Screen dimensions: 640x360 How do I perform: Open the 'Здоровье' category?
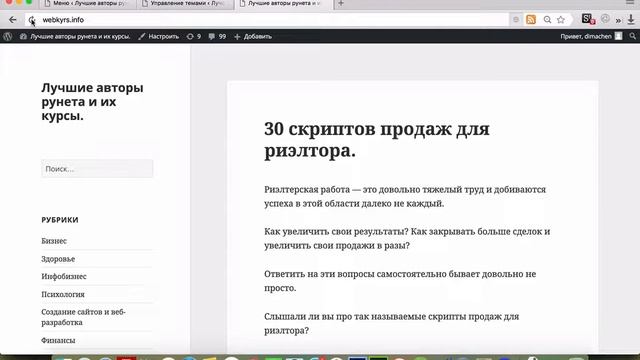tap(58, 259)
